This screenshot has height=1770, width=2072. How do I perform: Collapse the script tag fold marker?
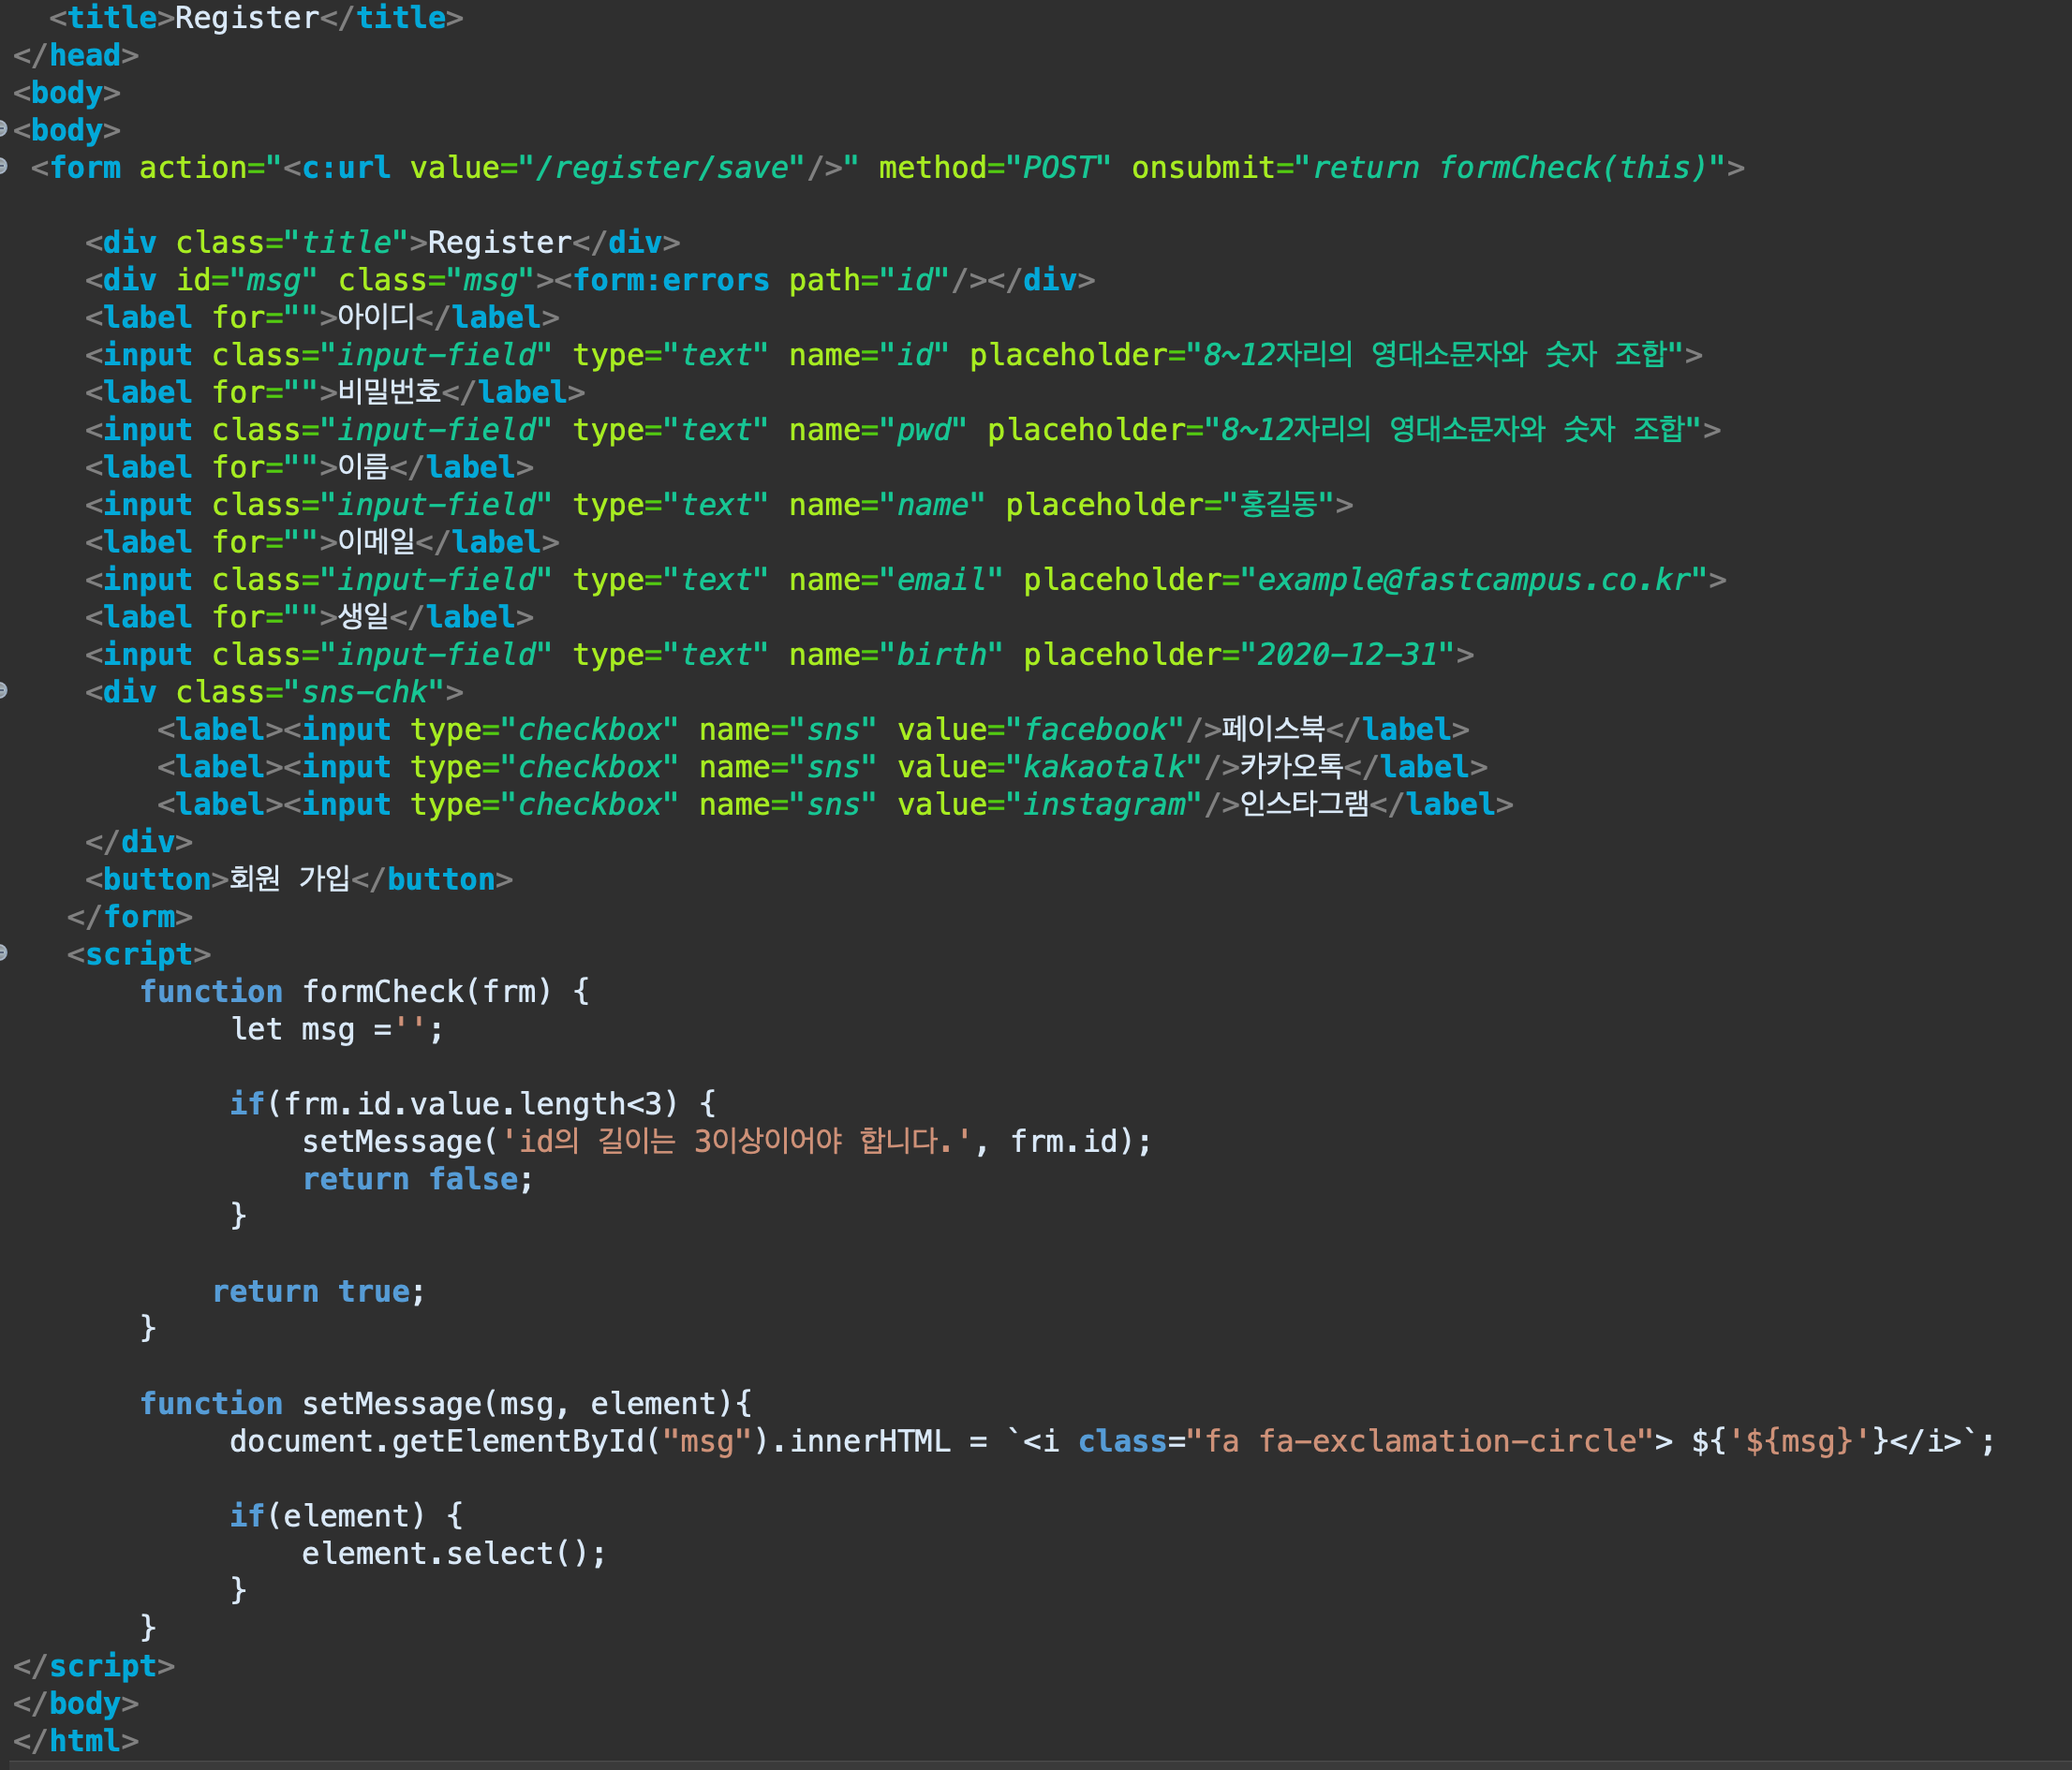(3, 953)
